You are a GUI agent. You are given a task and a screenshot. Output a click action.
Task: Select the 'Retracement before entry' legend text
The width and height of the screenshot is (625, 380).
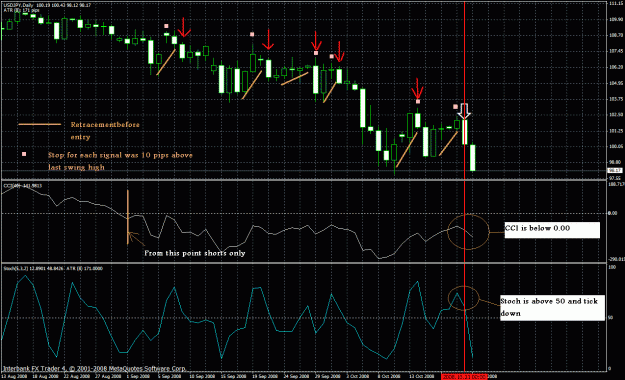click(105, 131)
